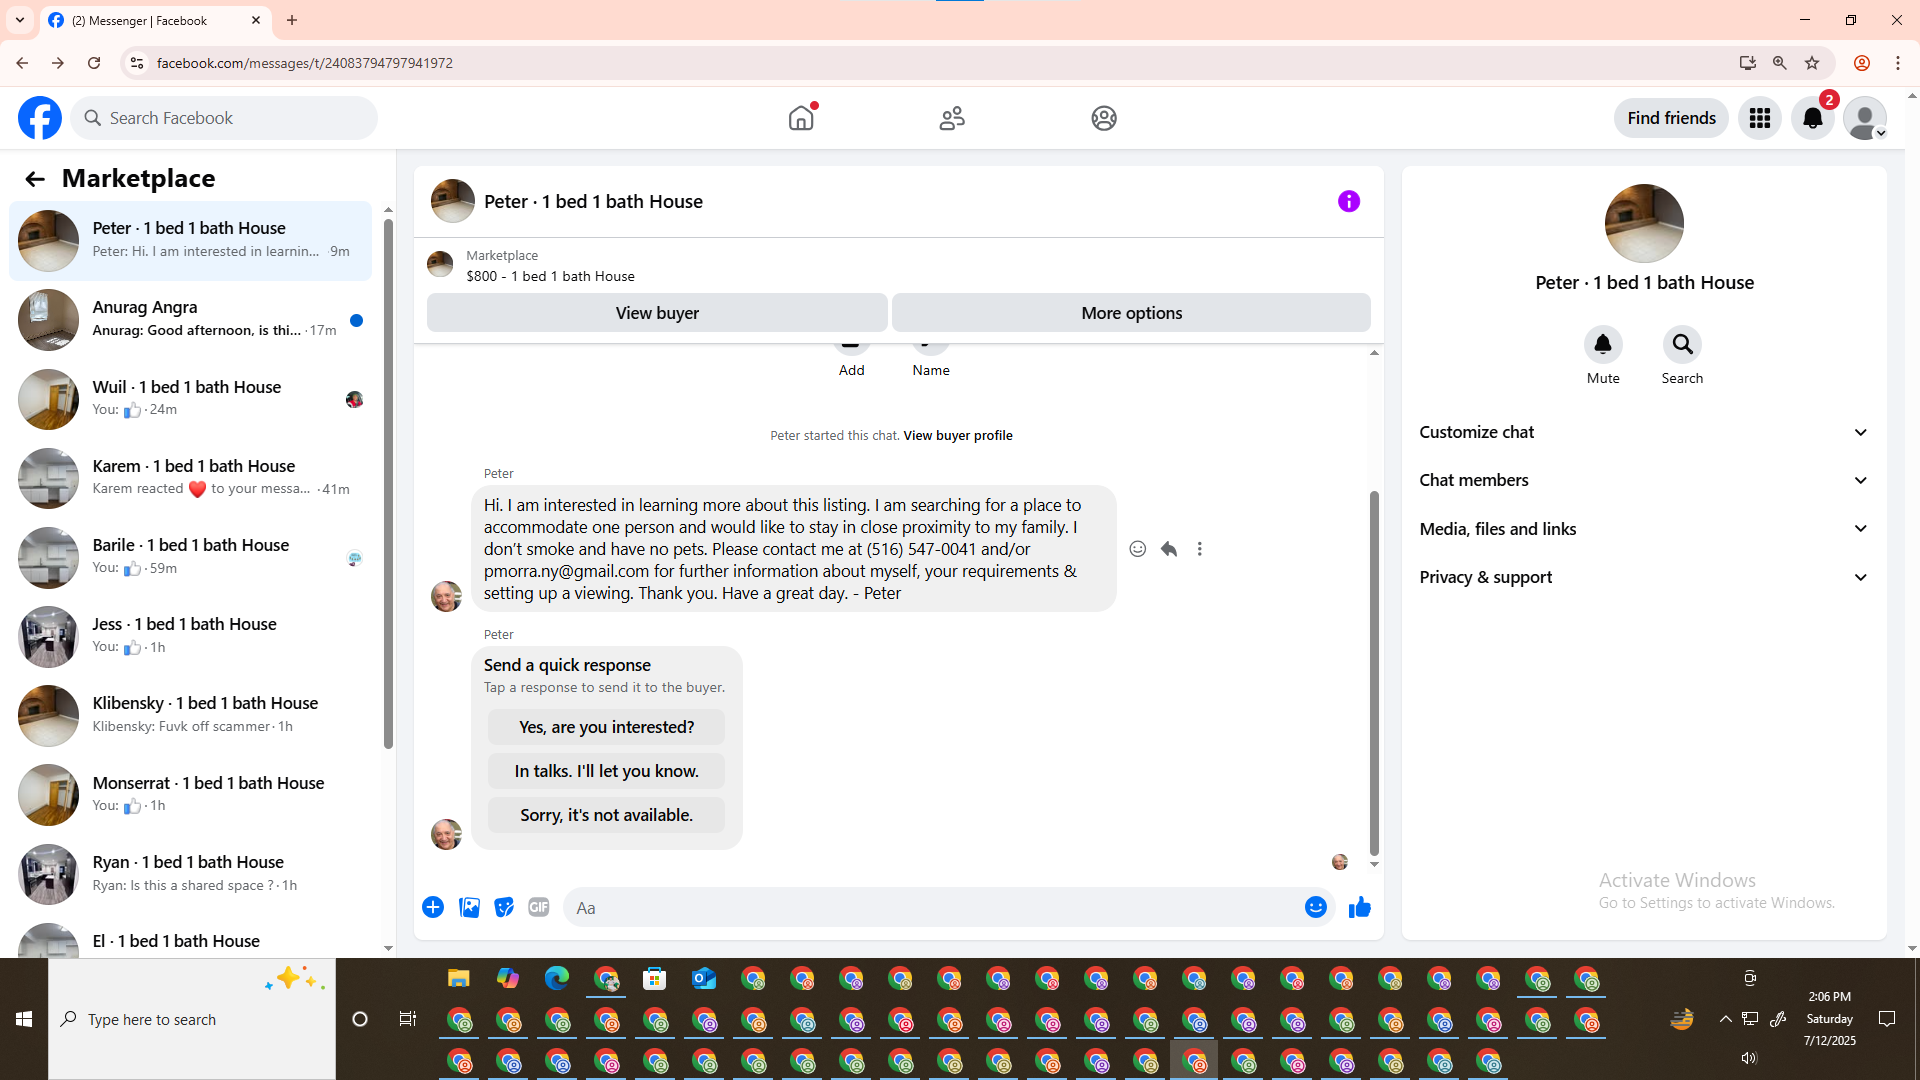Click the reply arrow on Peter's message
Viewport: 1920px width, 1080px height.
(x=1168, y=549)
